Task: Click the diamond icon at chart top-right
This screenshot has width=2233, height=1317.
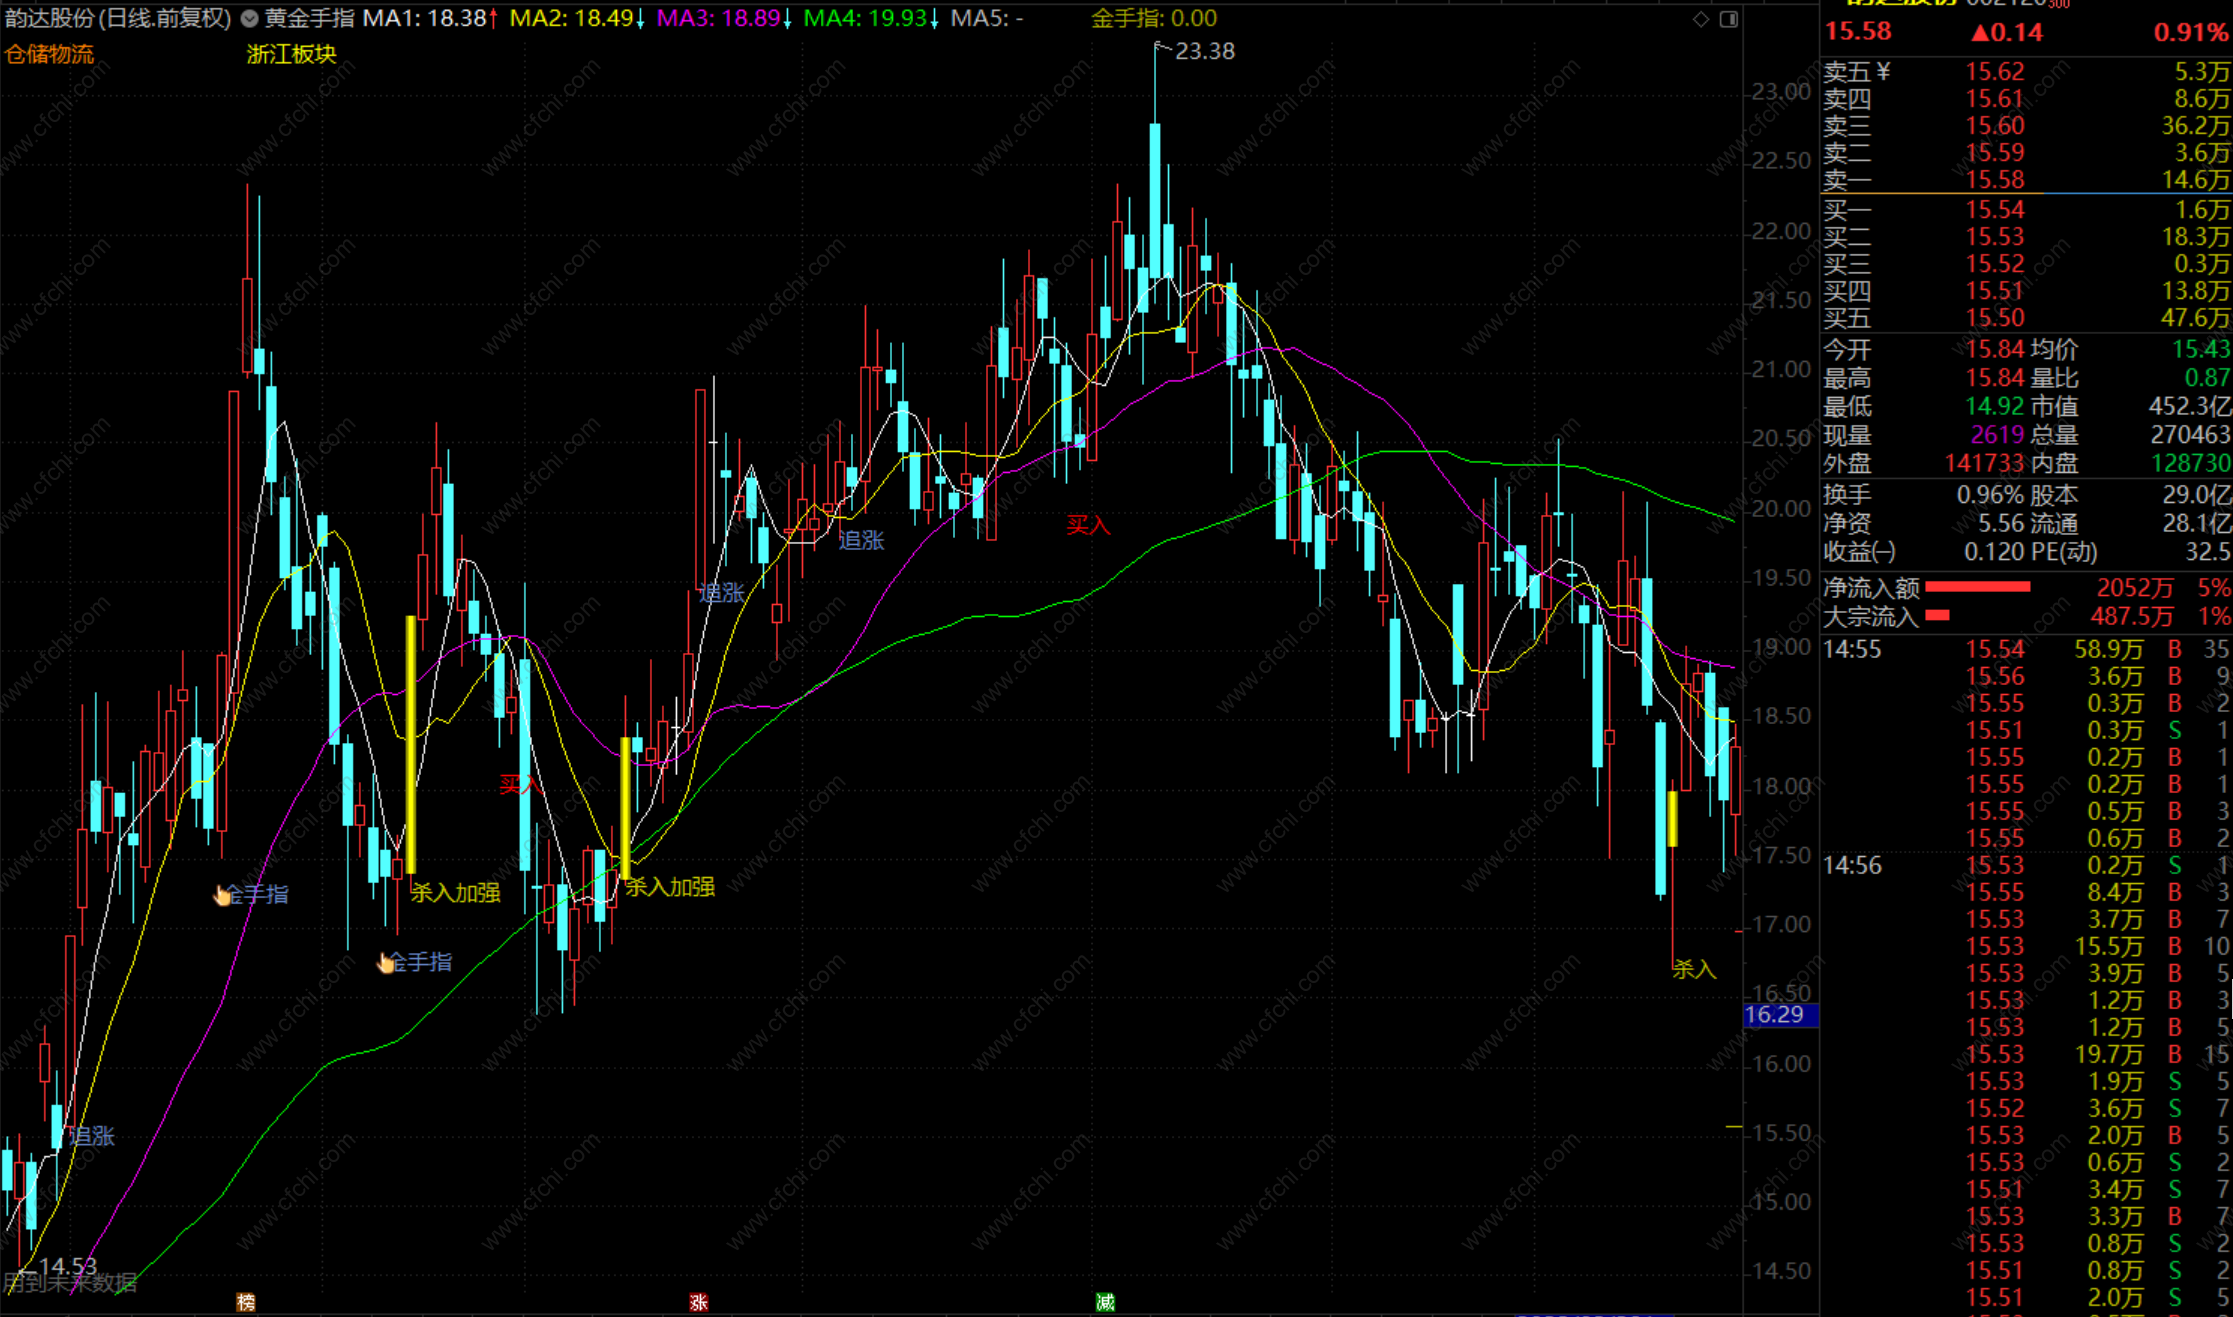Action: point(1700,19)
